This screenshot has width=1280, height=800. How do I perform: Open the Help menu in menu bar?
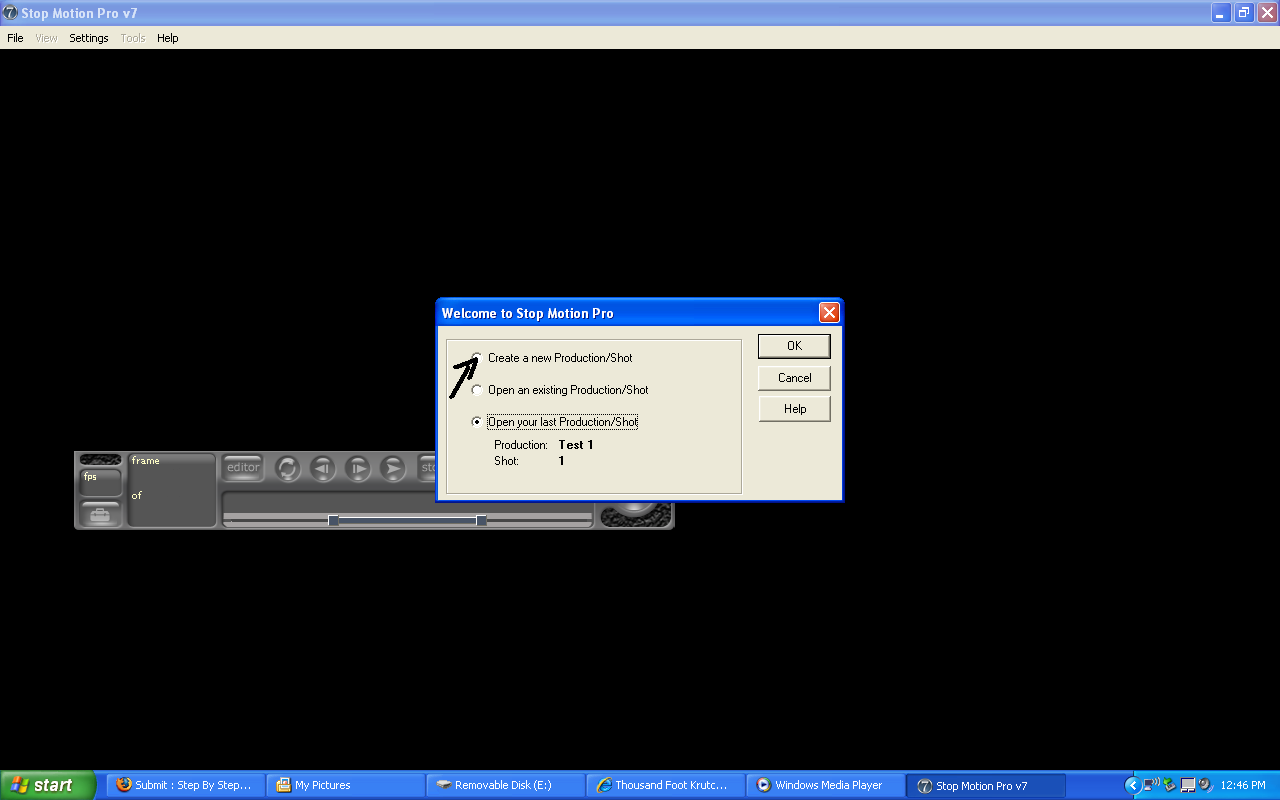168,38
